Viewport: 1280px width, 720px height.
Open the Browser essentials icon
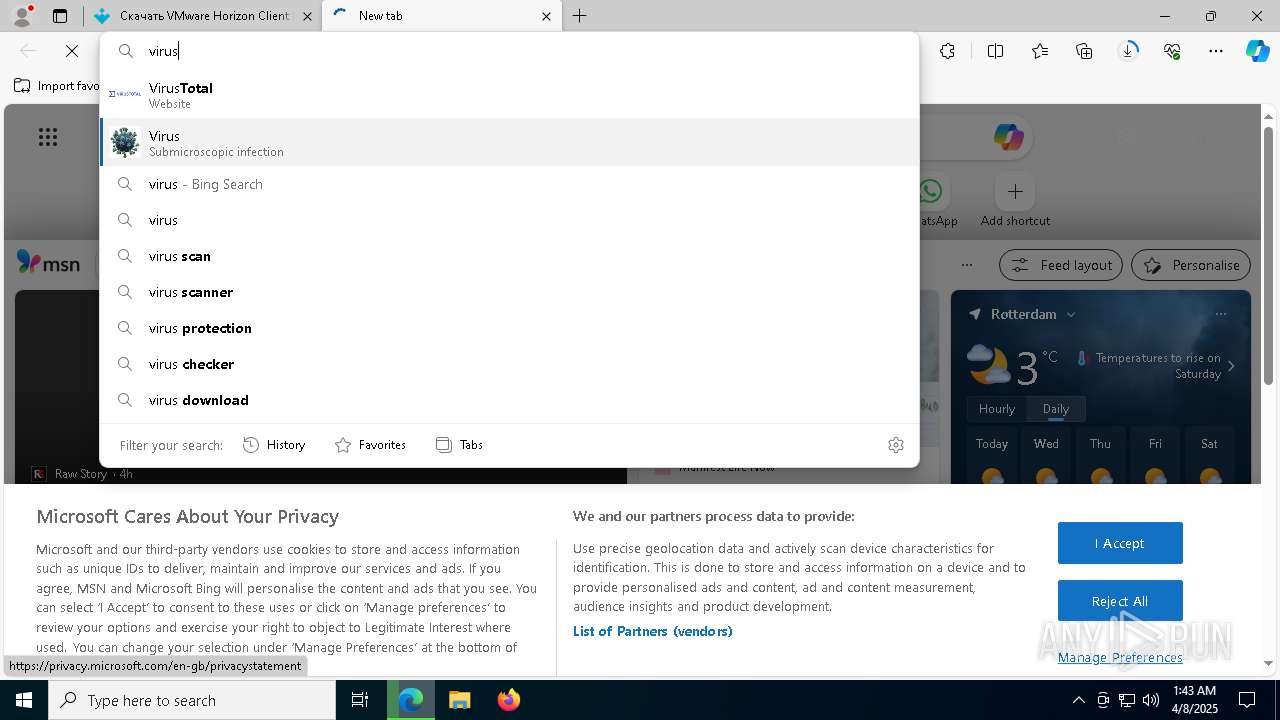tap(1172, 51)
